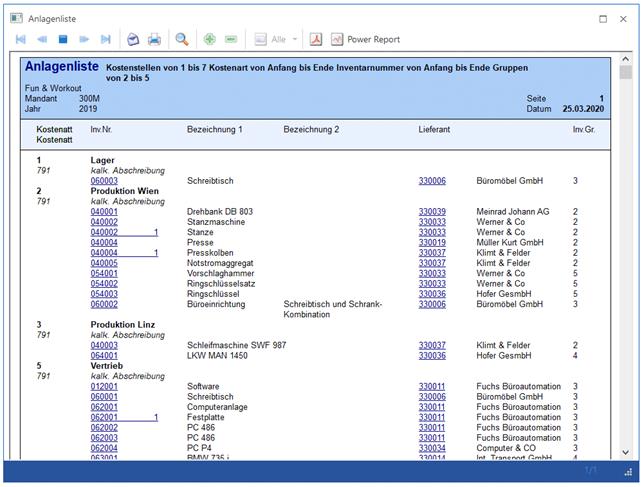
Task: Go to the previous report page
Action: pyautogui.click(x=41, y=39)
